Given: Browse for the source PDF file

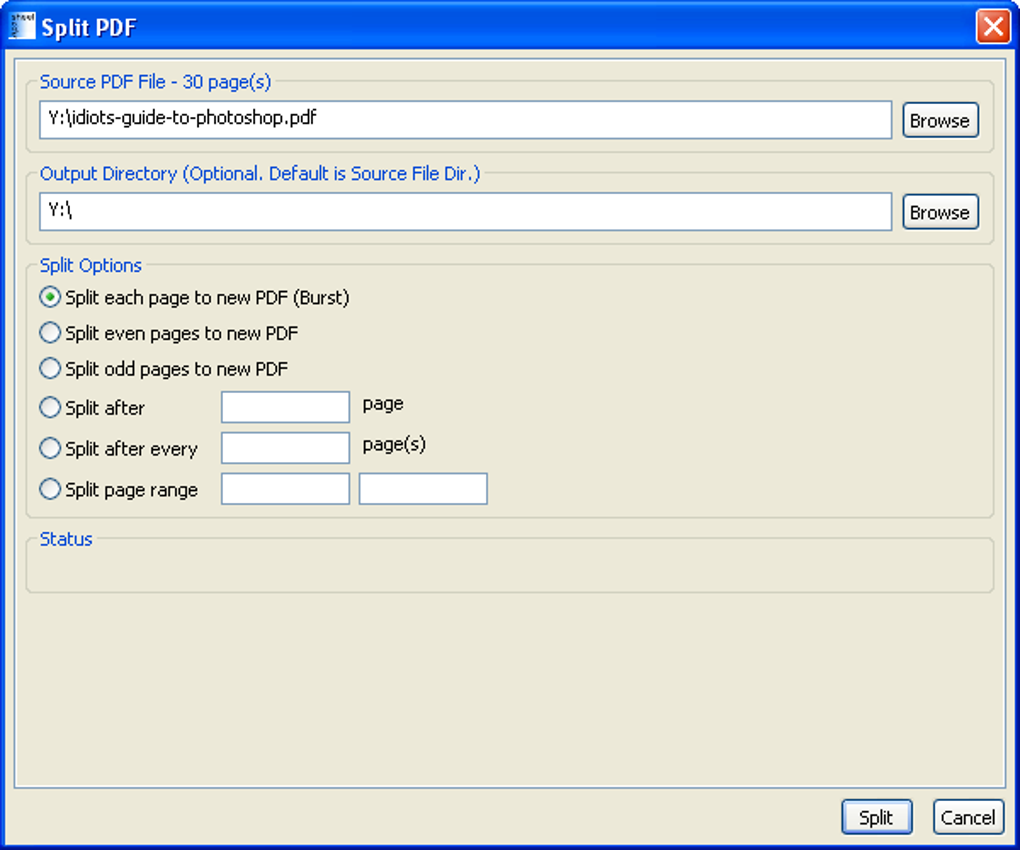Looking at the screenshot, I should click(x=939, y=120).
